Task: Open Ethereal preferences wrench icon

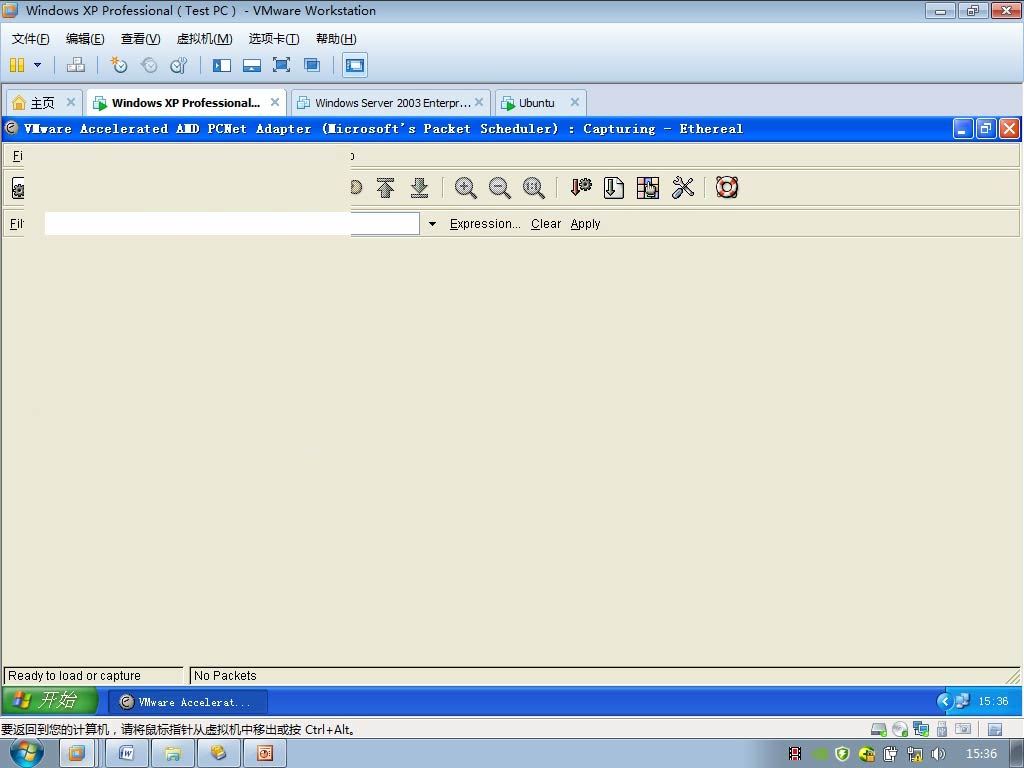Action: (x=682, y=188)
